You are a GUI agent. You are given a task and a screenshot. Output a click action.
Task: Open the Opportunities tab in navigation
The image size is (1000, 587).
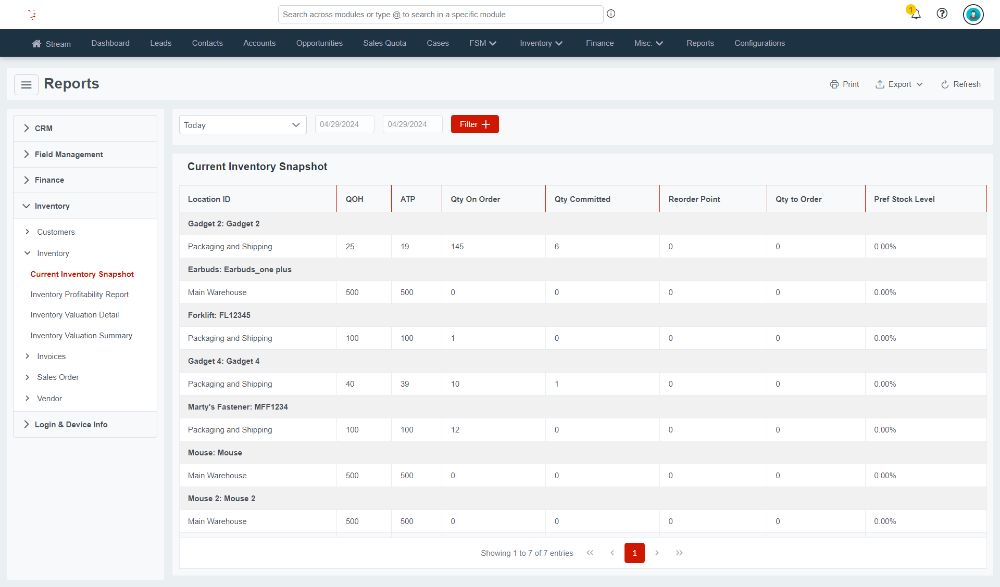click(319, 43)
